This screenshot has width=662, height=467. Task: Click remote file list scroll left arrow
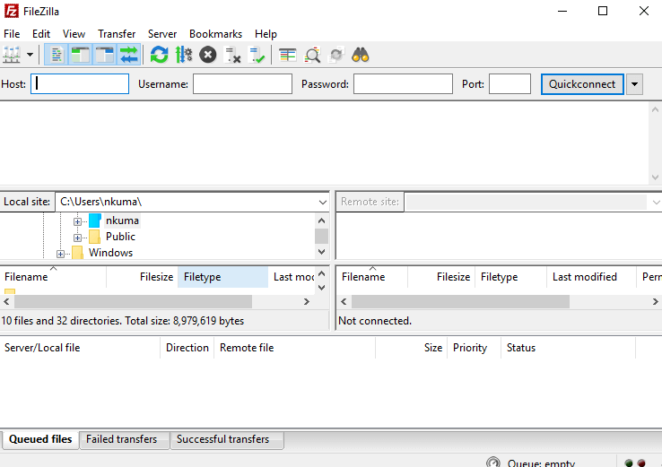(x=344, y=301)
